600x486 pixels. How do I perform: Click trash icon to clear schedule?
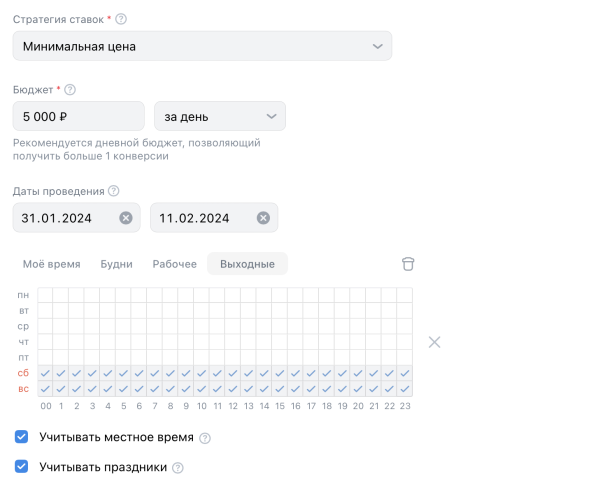tap(408, 264)
